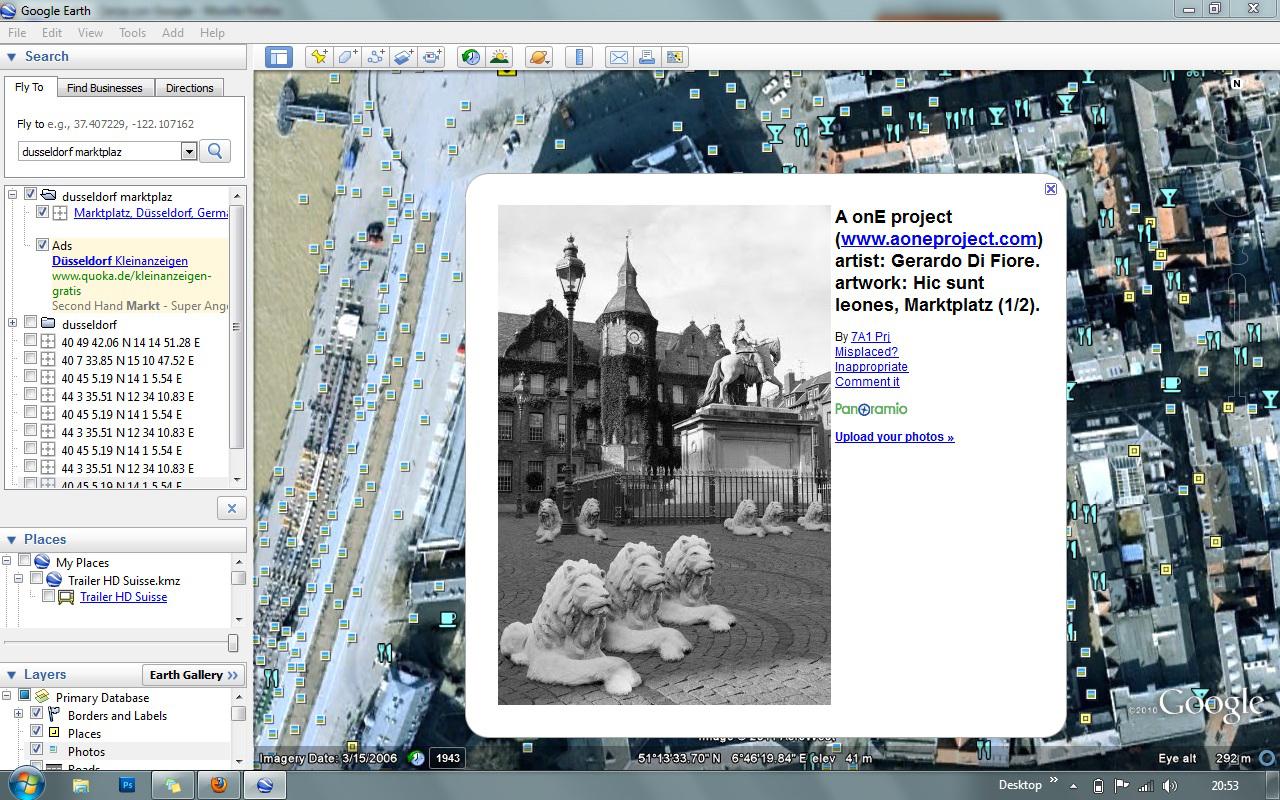This screenshot has height=800, width=1280.
Task: Collapse the Search panel header
Action: (12, 57)
